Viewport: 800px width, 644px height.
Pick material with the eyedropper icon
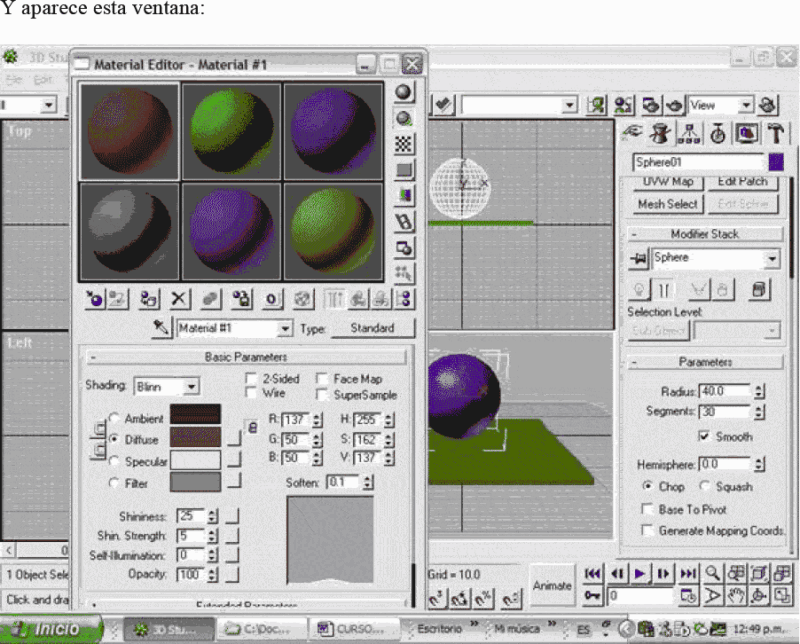pyautogui.click(x=161, y=328)
